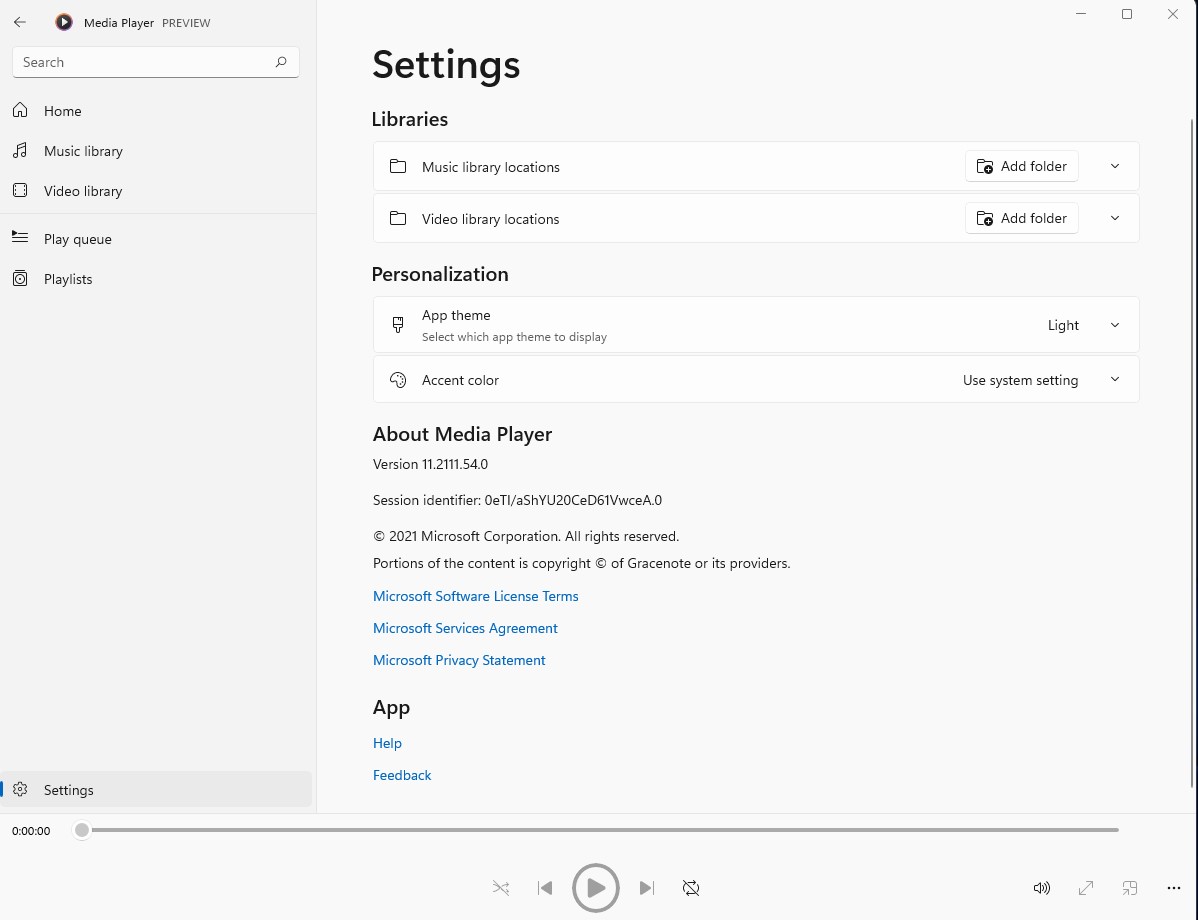Screen dimensions: 1198x920
Task: Click the playback seek slider track
Action: pyautogui.click(x=600, y=830)
